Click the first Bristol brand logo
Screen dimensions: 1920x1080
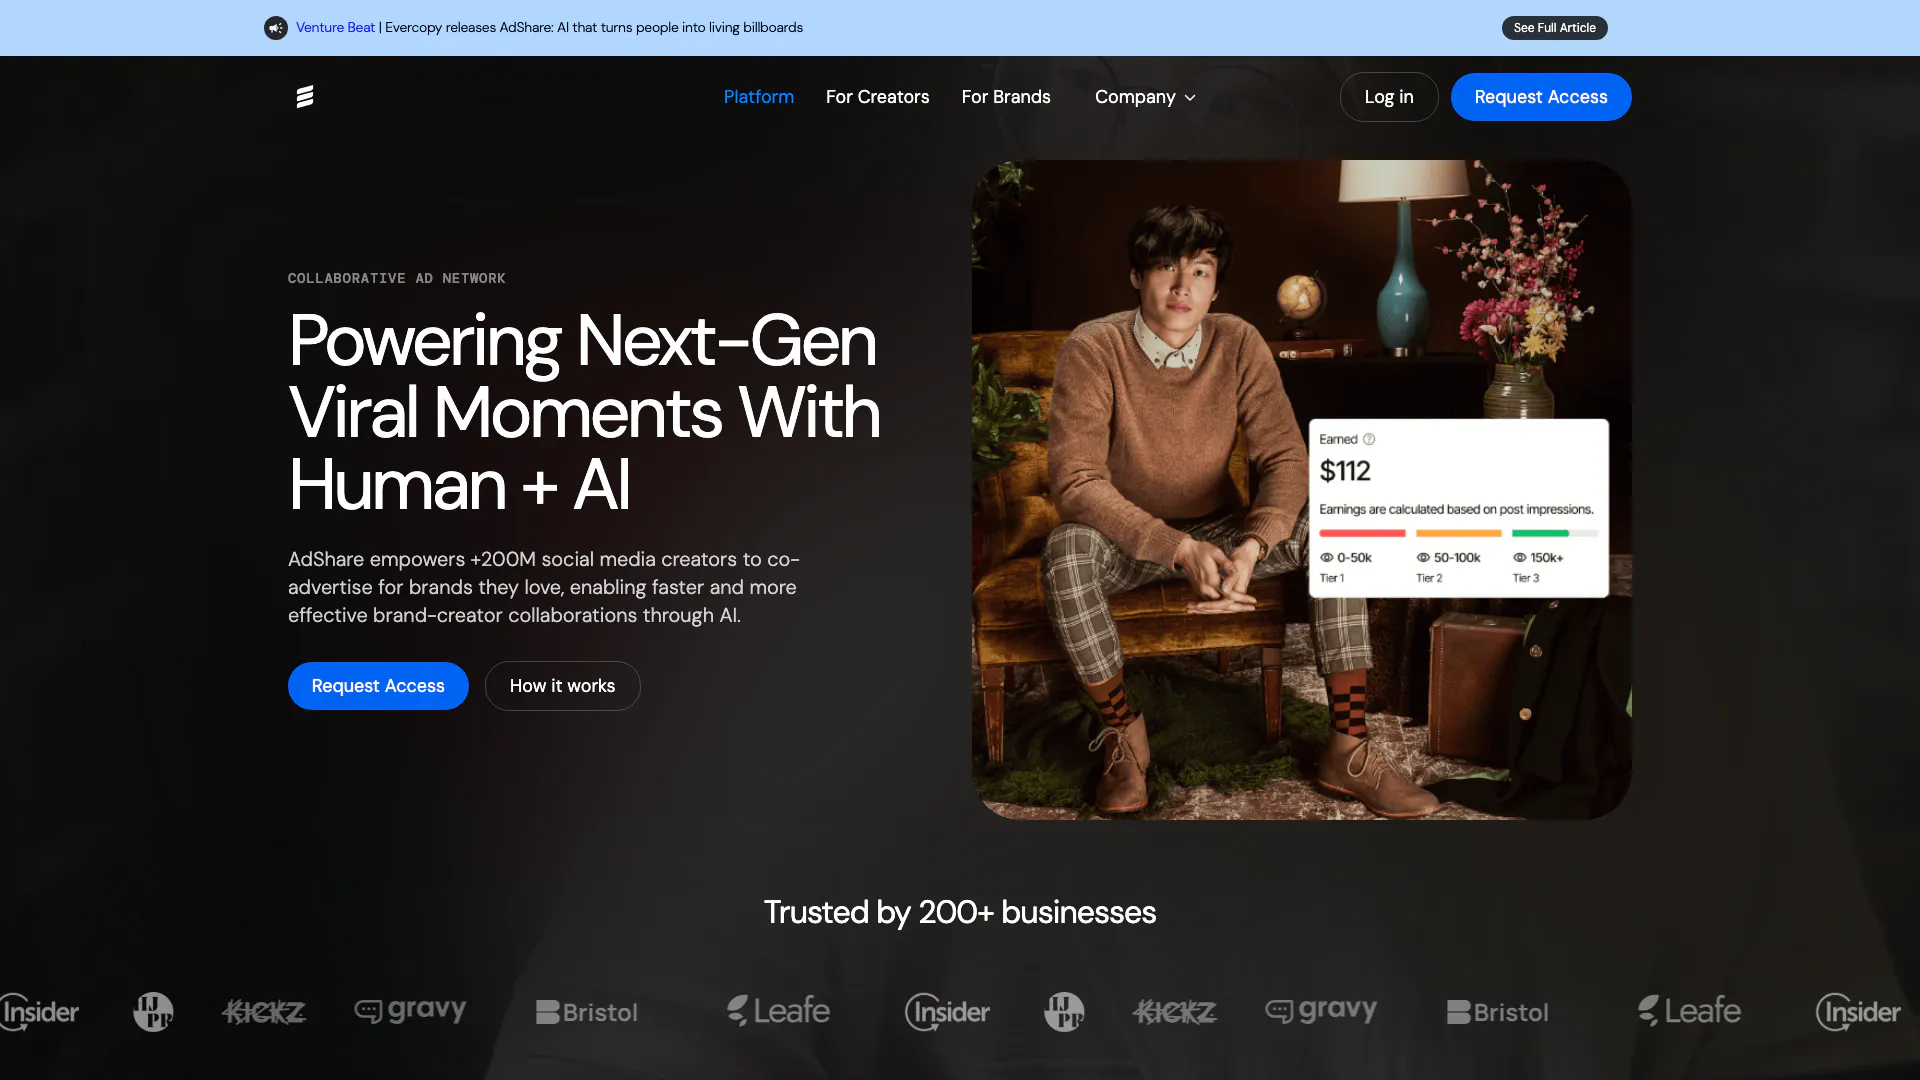(x=587, y=1012)
